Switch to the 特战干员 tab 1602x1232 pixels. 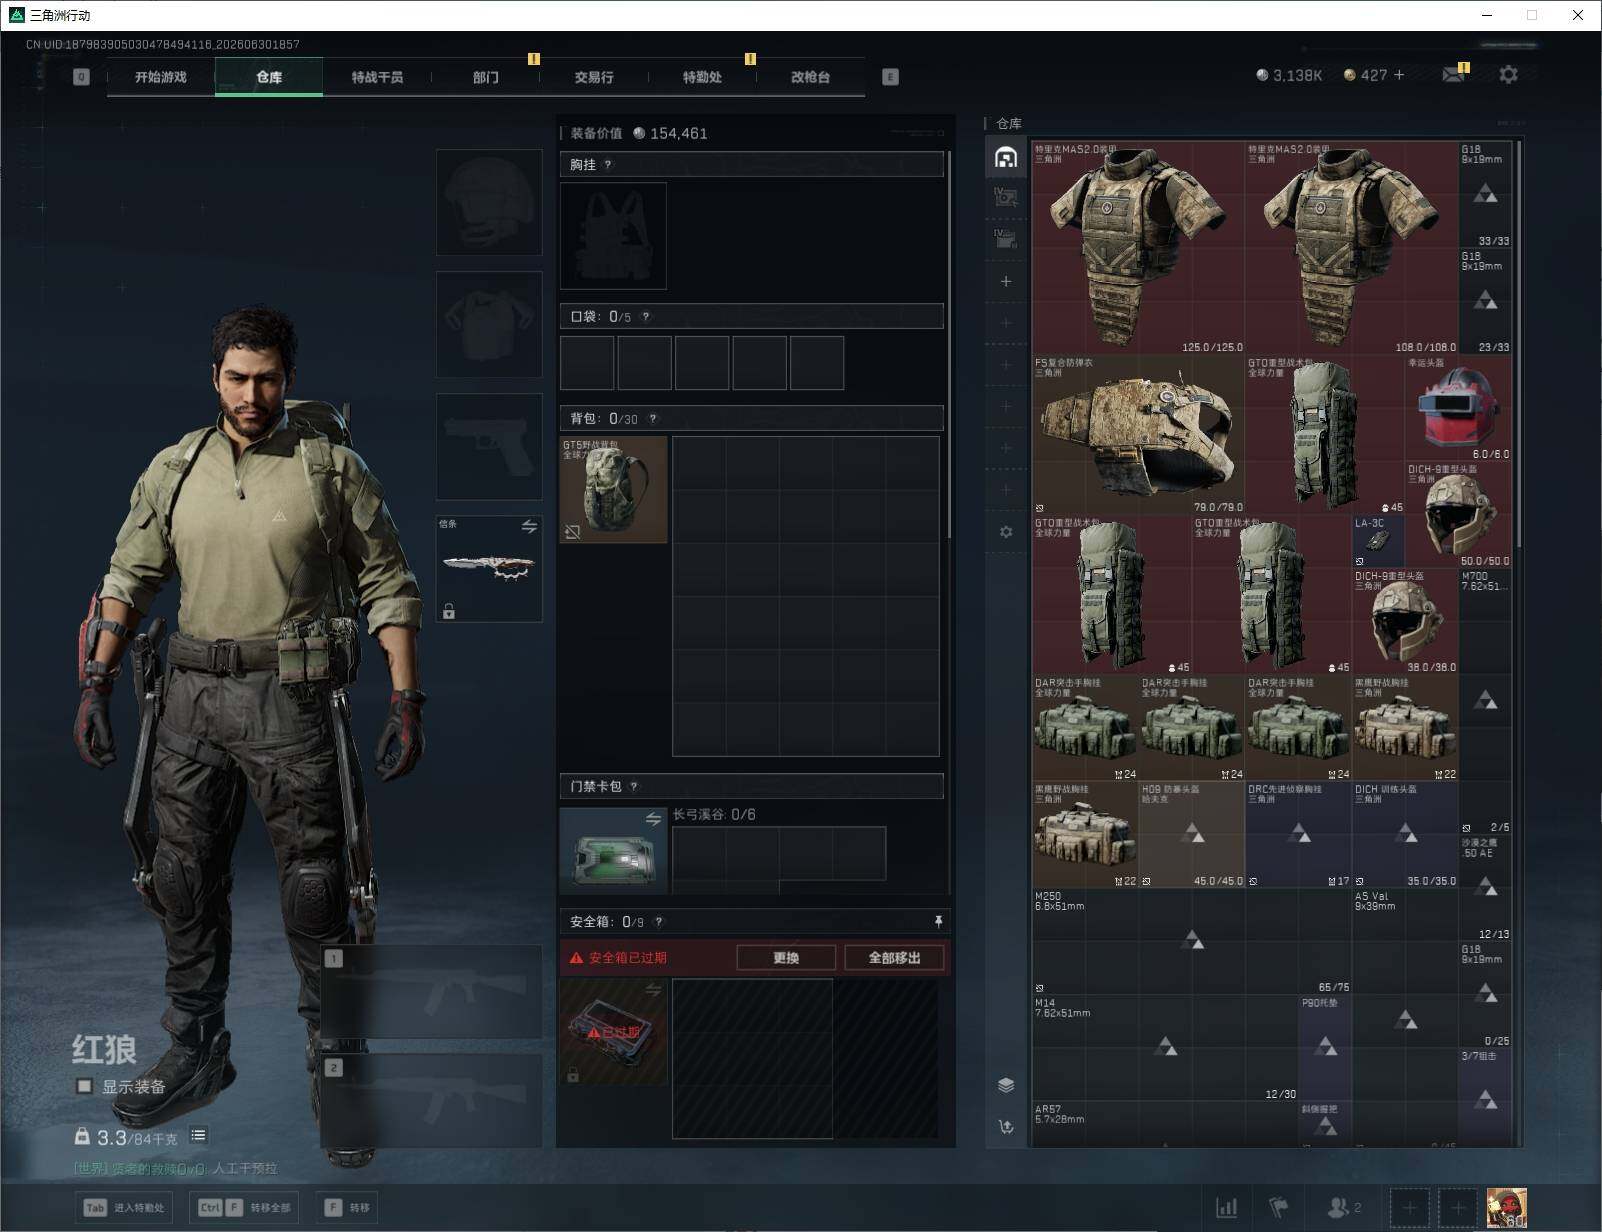pyautogui.click(x=377, y=77)
